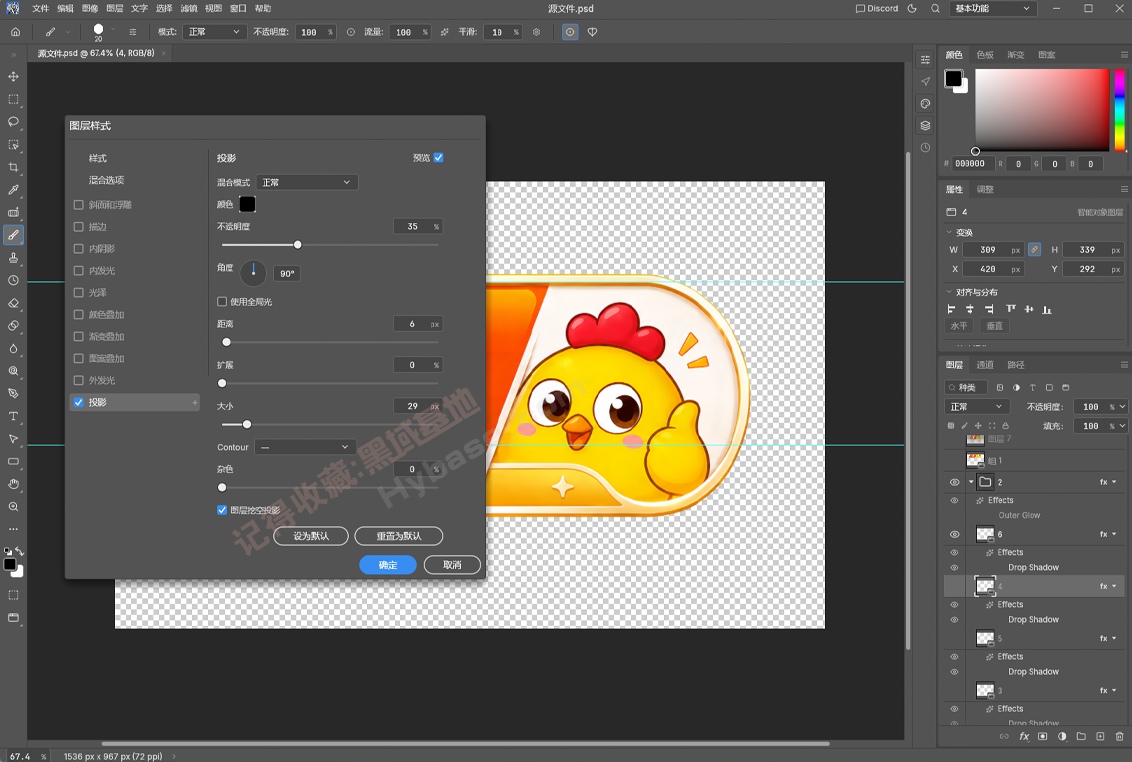Select the Pen tool

[13, 394]
